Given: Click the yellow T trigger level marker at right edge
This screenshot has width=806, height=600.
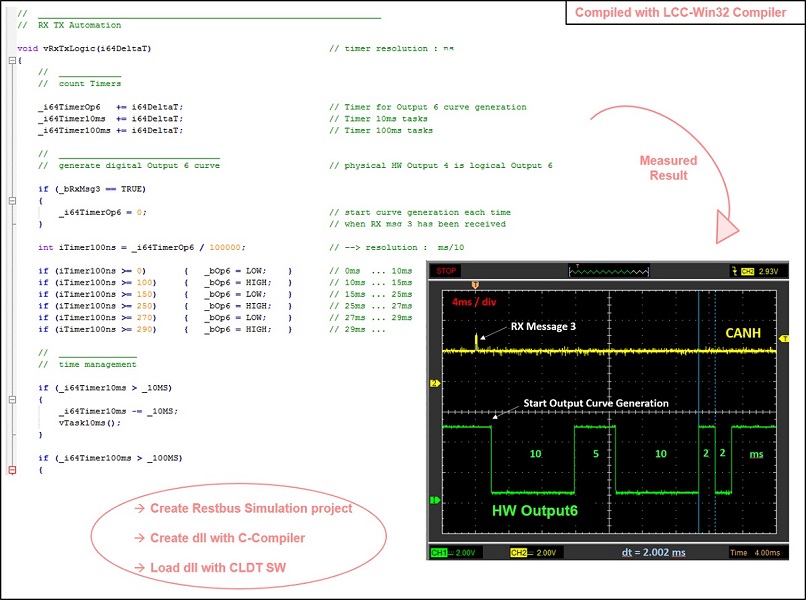Looking at the screenshot, I should [784, 338].
